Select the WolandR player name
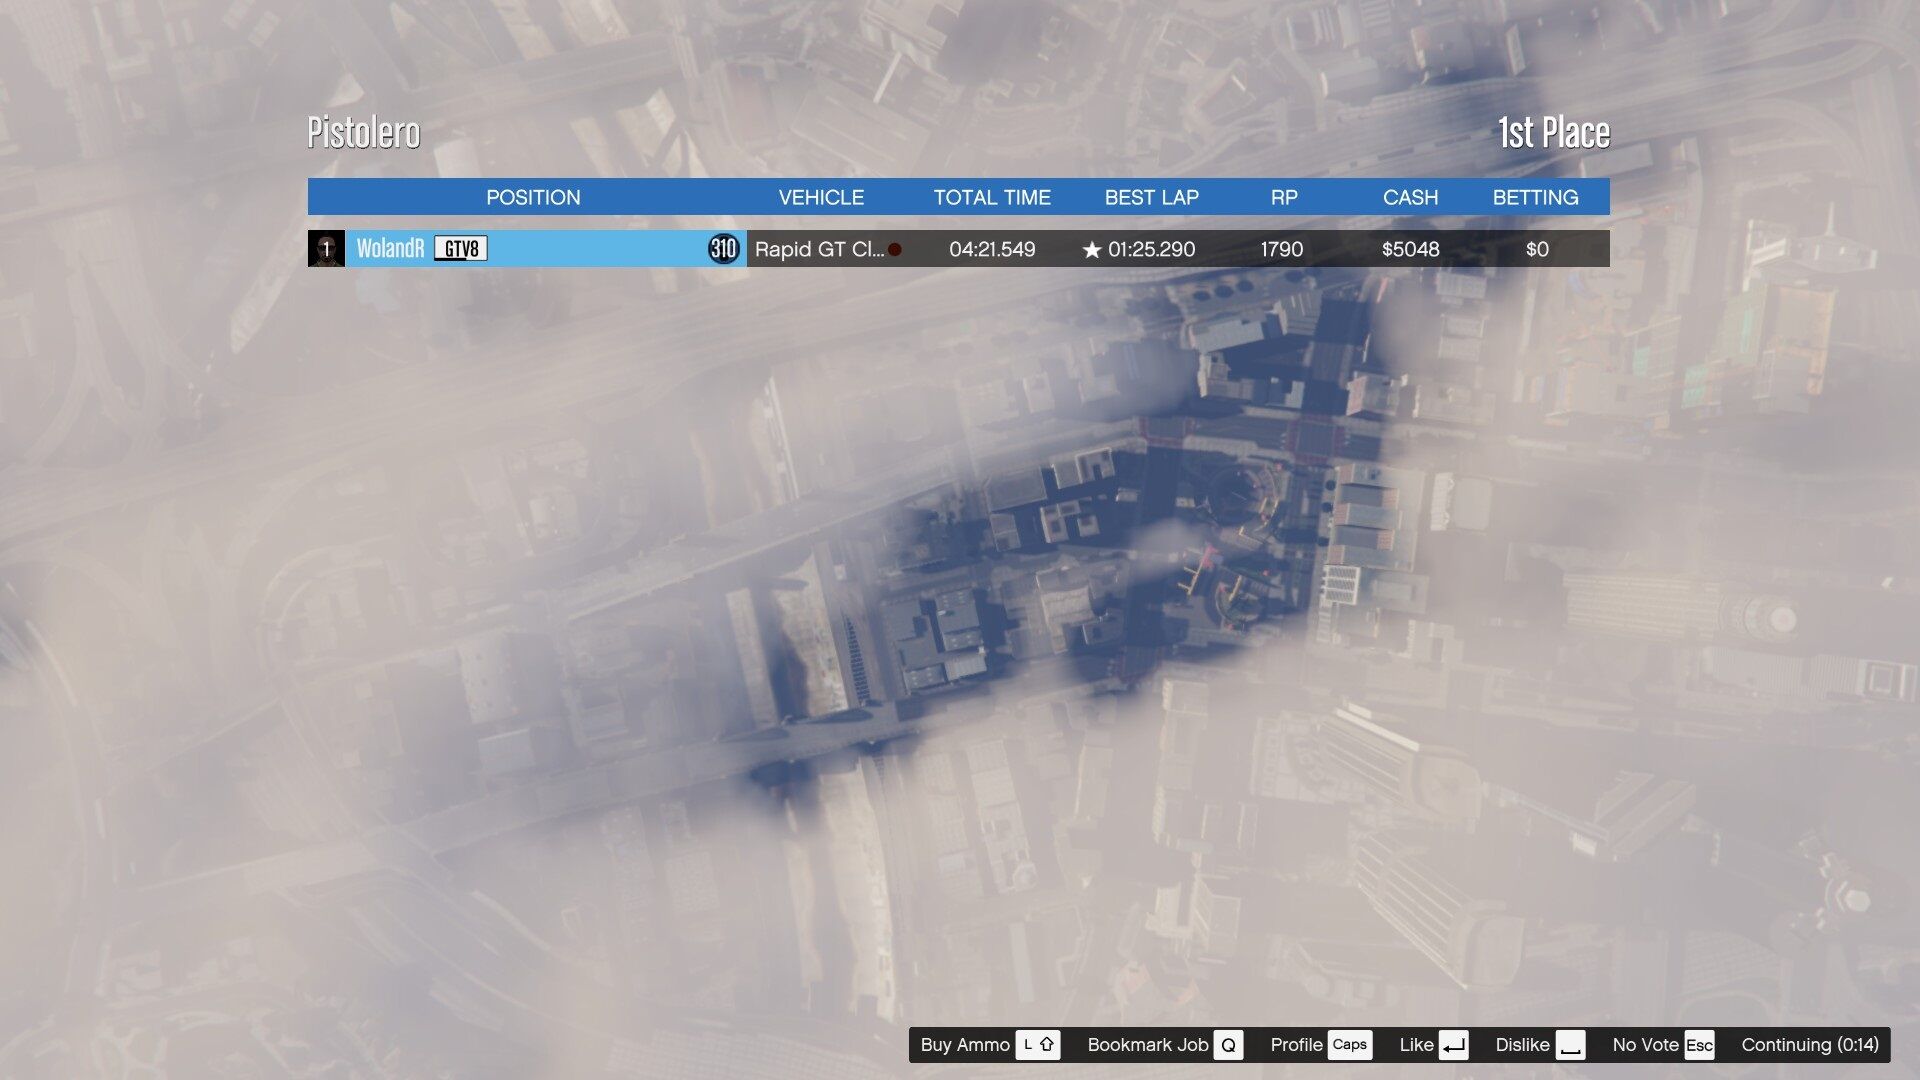Image resolution: width=1920 pixels, height=1080 pixels. tap(390, 249)
